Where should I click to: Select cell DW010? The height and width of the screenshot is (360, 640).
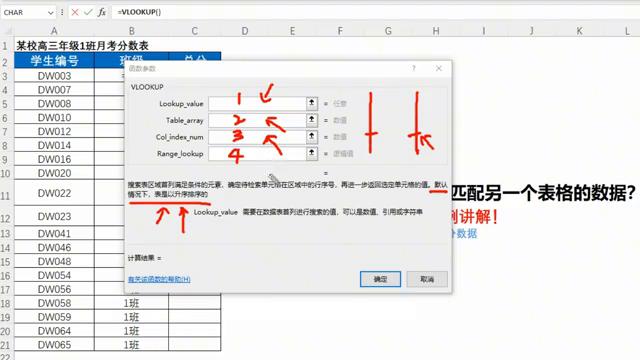54,118
